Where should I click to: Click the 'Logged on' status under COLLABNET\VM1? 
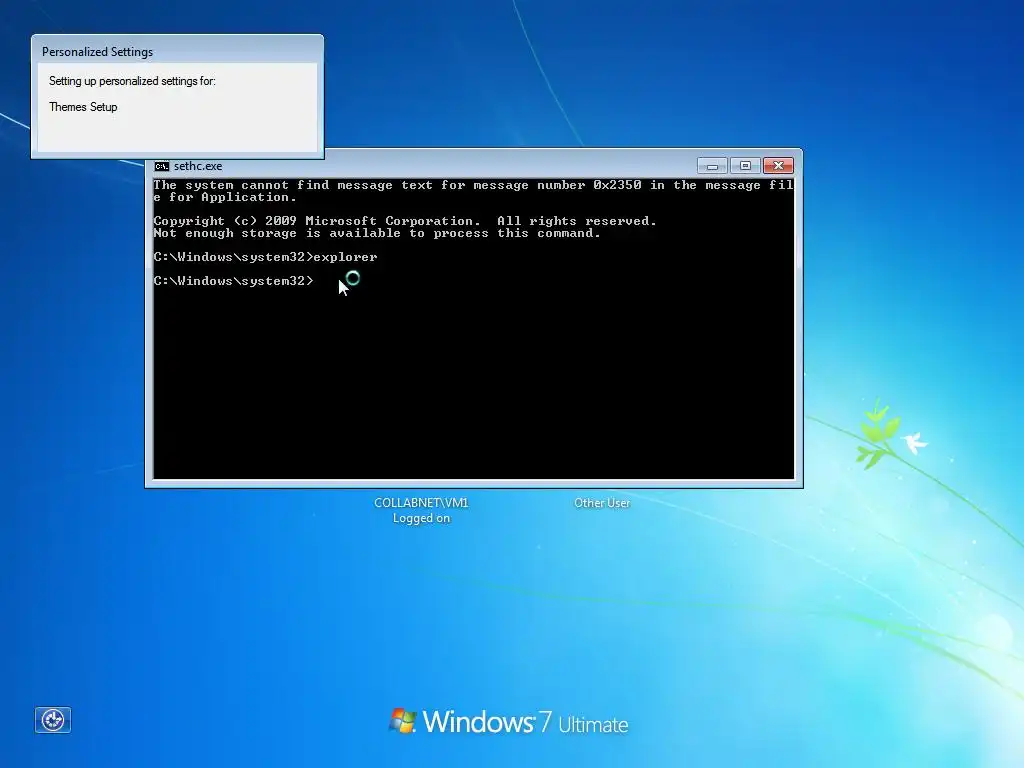click(x=421, y=518)
